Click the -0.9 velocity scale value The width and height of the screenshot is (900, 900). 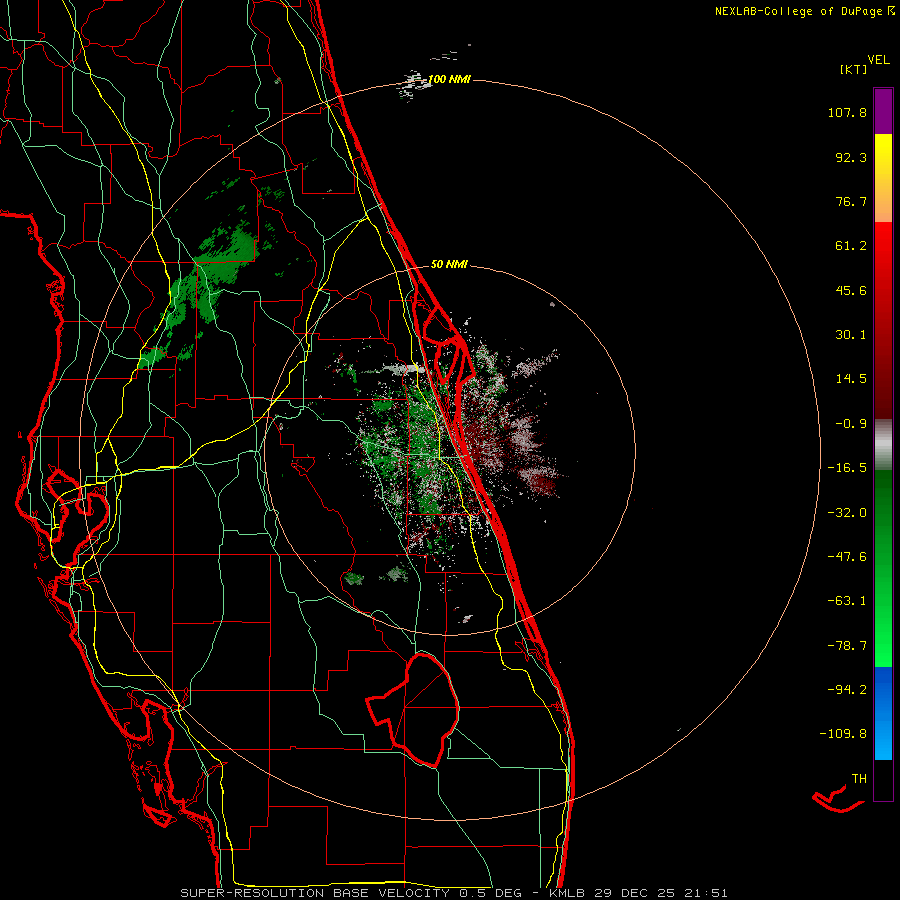[x=851, y=424]
